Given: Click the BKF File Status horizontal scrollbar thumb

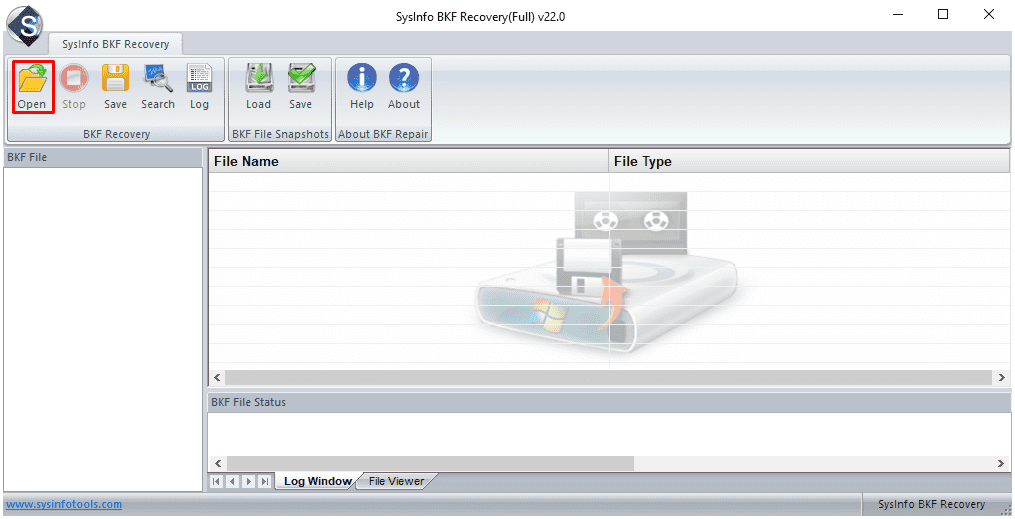Looking at the screenshot, I should tap(430, 463).
